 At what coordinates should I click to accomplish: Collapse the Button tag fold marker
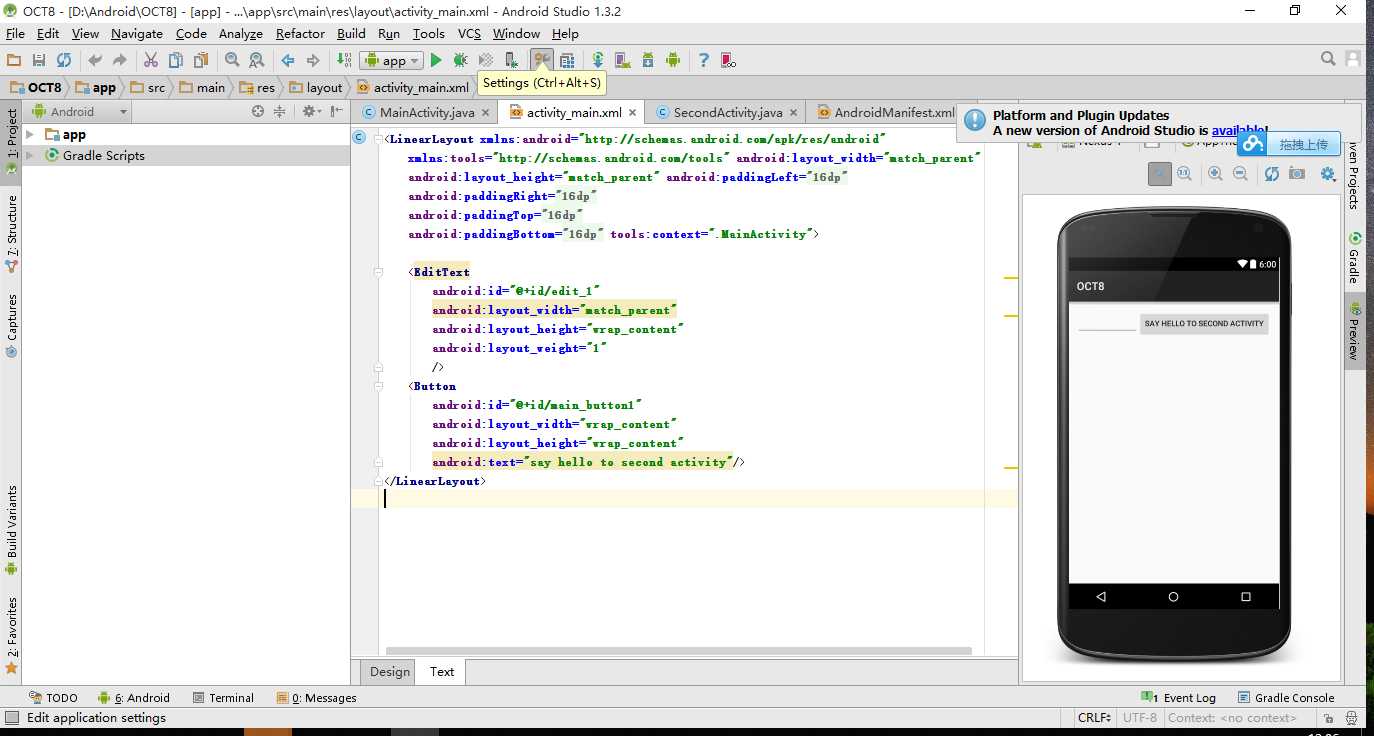377,386
